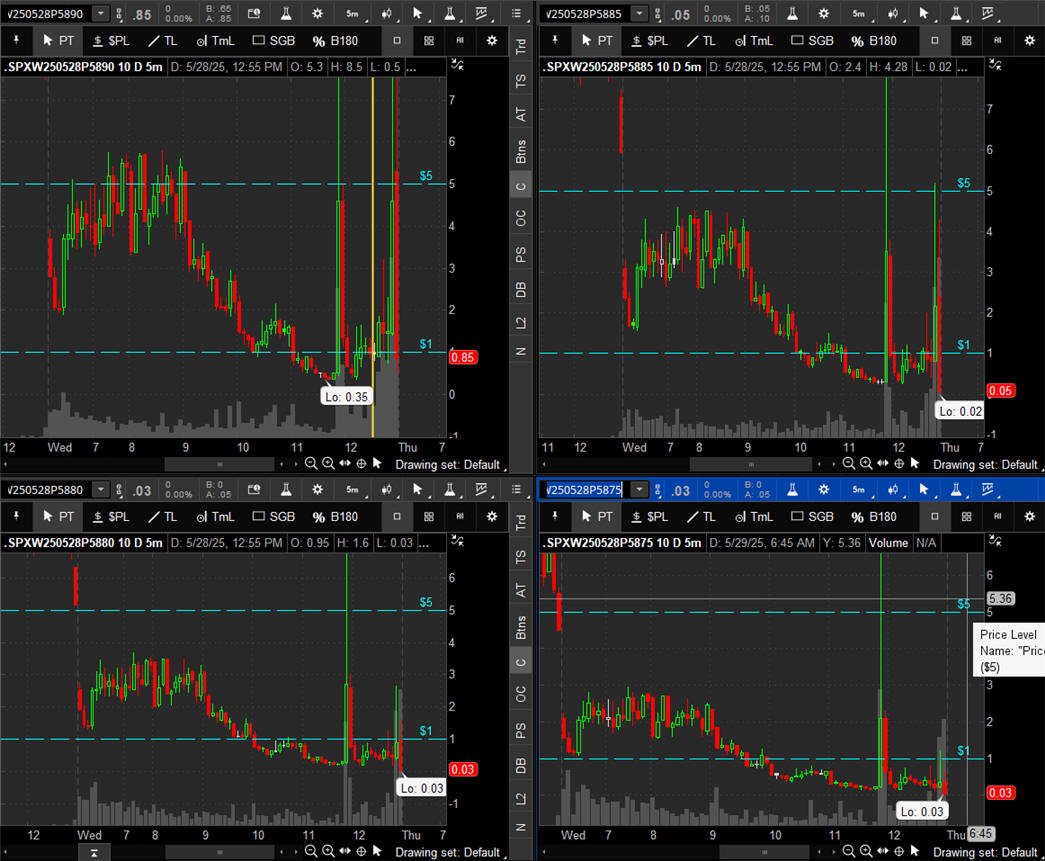Screen dimensions: 1045x861
Task: Select the TL trendline drawing tool, top-left chart
Action: (x=163, y=41)
